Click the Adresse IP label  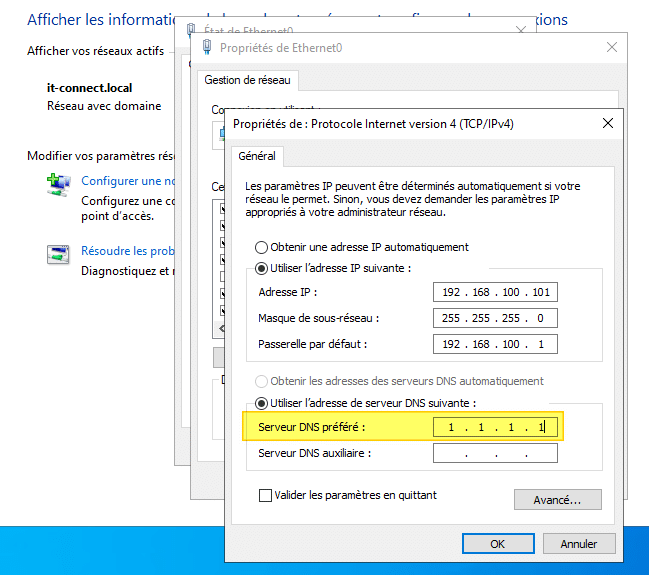pyautogui.click(x=288, y=292)
